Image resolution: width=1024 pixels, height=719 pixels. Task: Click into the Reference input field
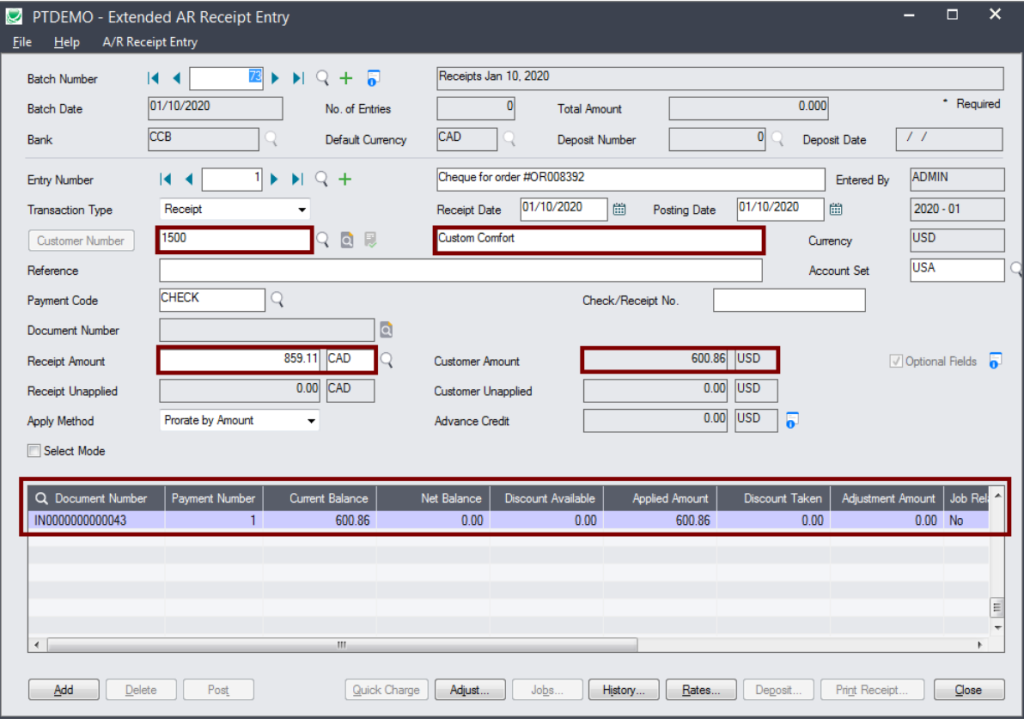pos(460,270)
